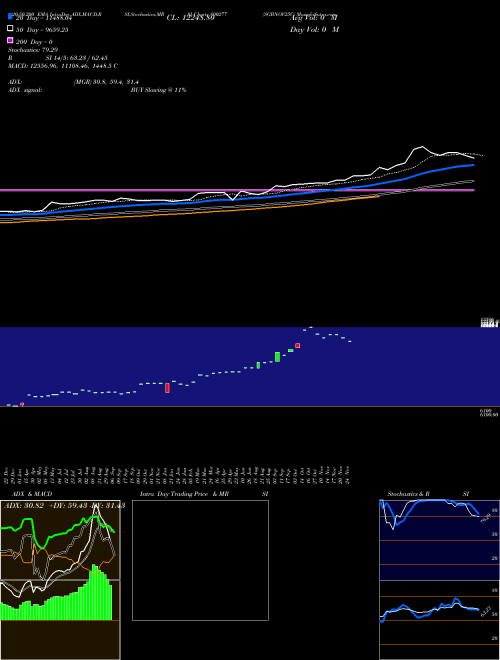Screen dimensions: 500x660
Task: Click the Stochastics: 79.29 reading
Action: pos(33,50)
